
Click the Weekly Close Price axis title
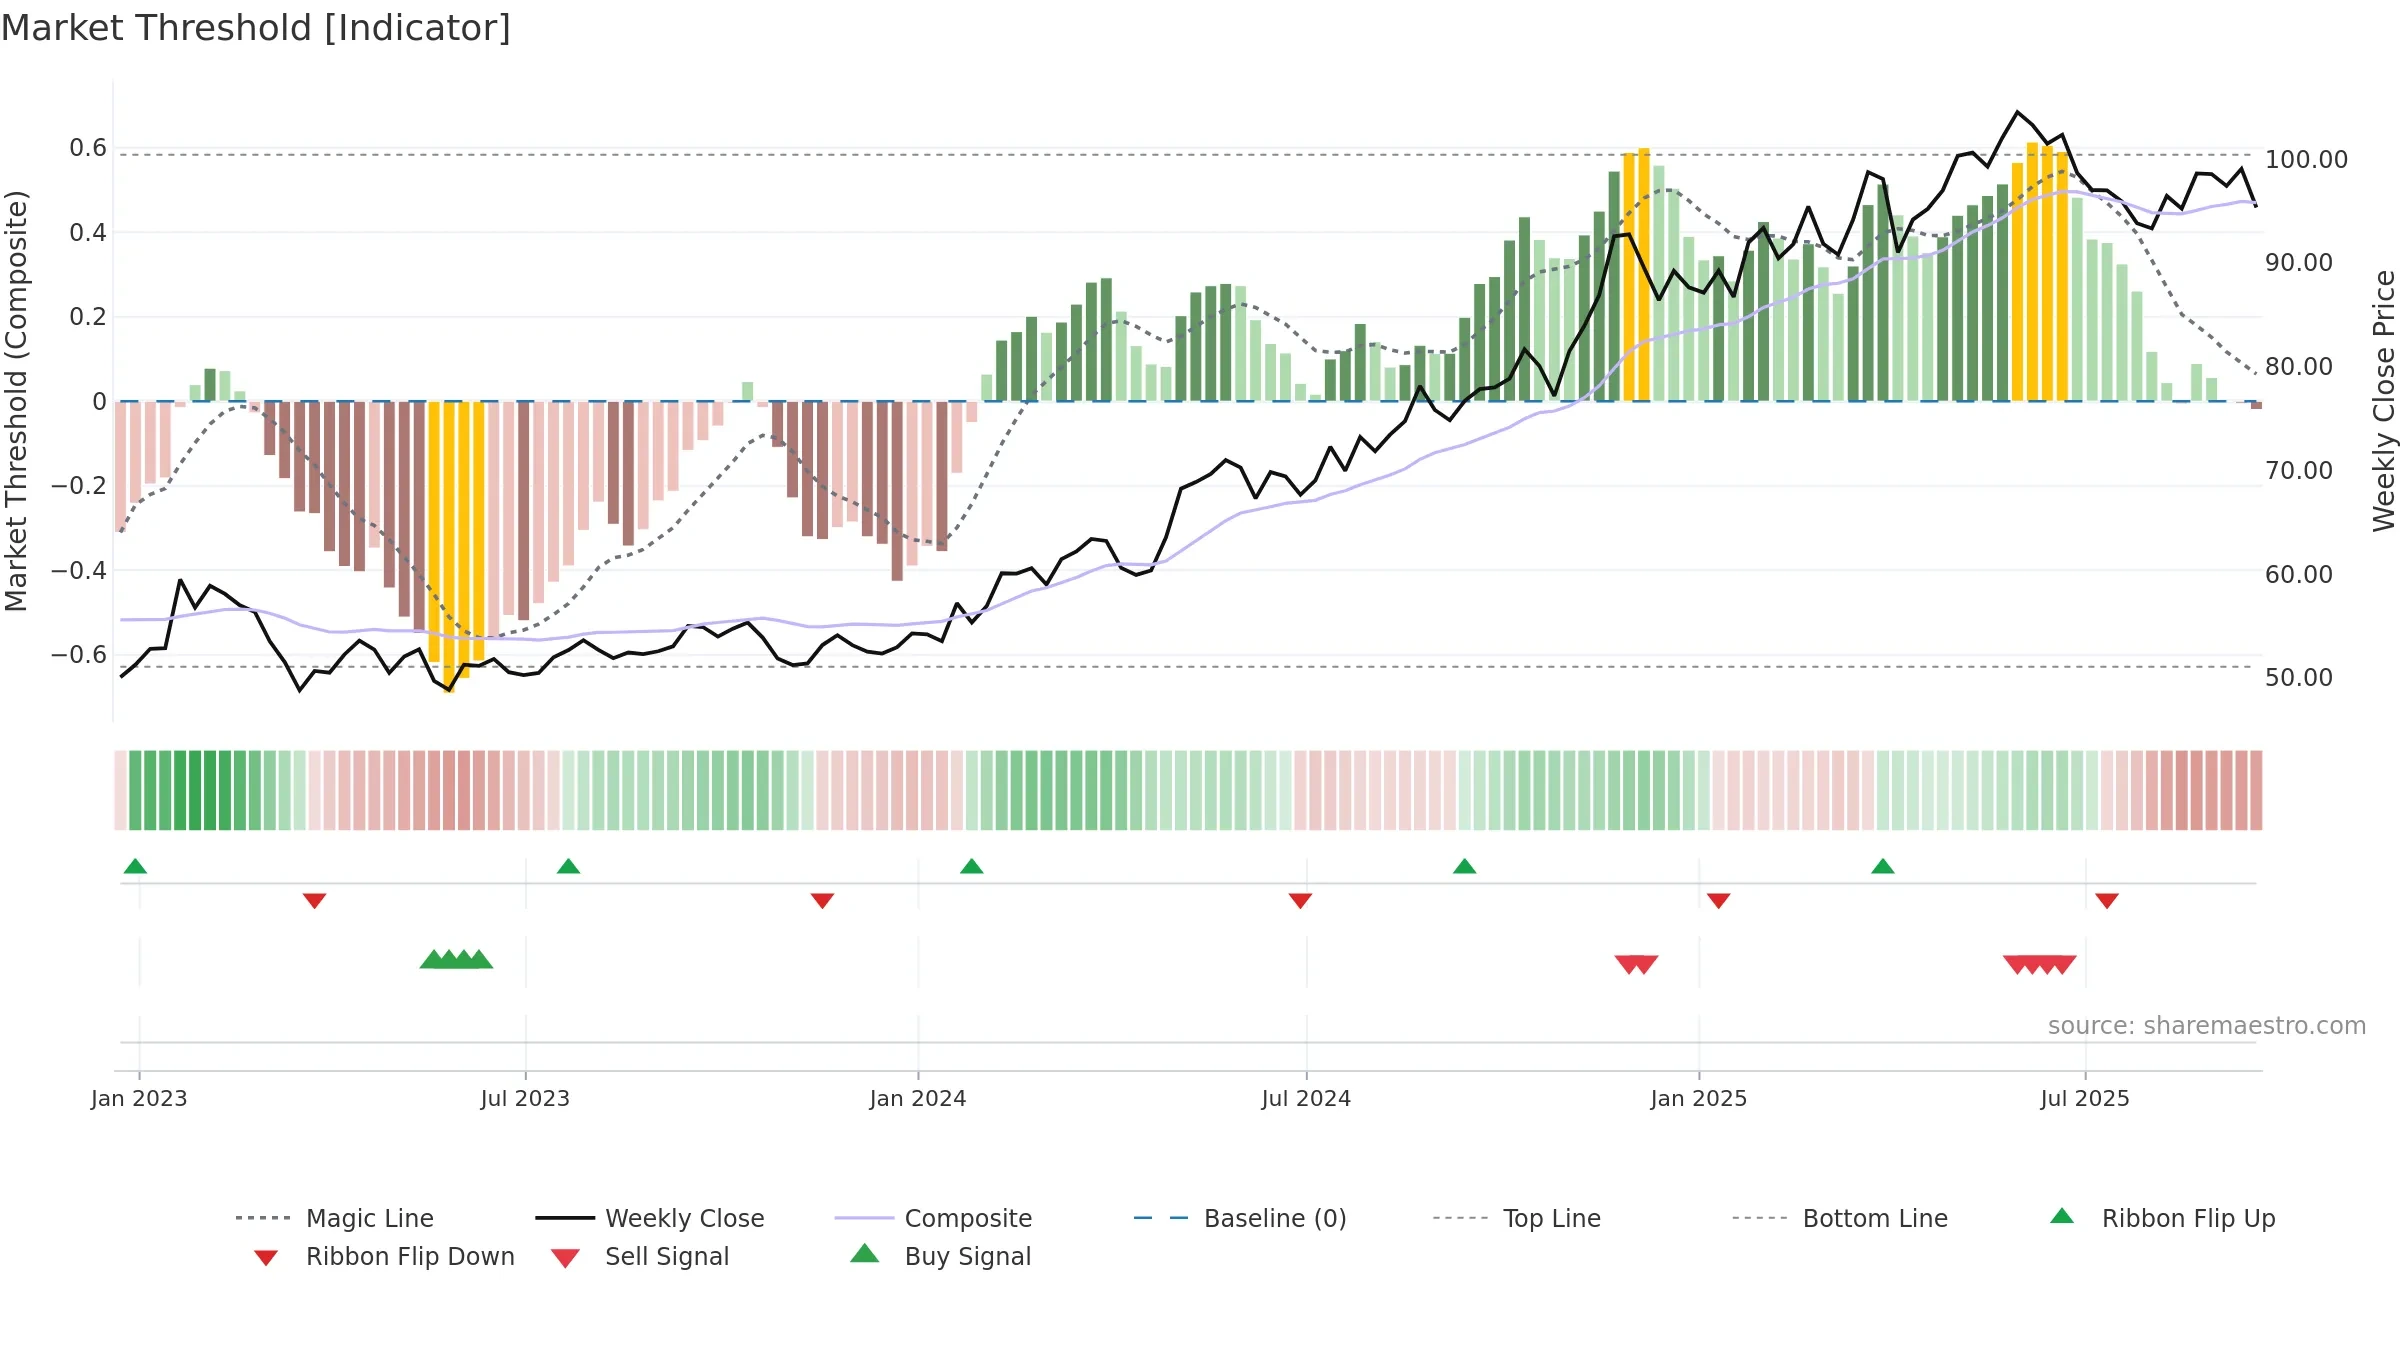click(x=2384, y=400)
